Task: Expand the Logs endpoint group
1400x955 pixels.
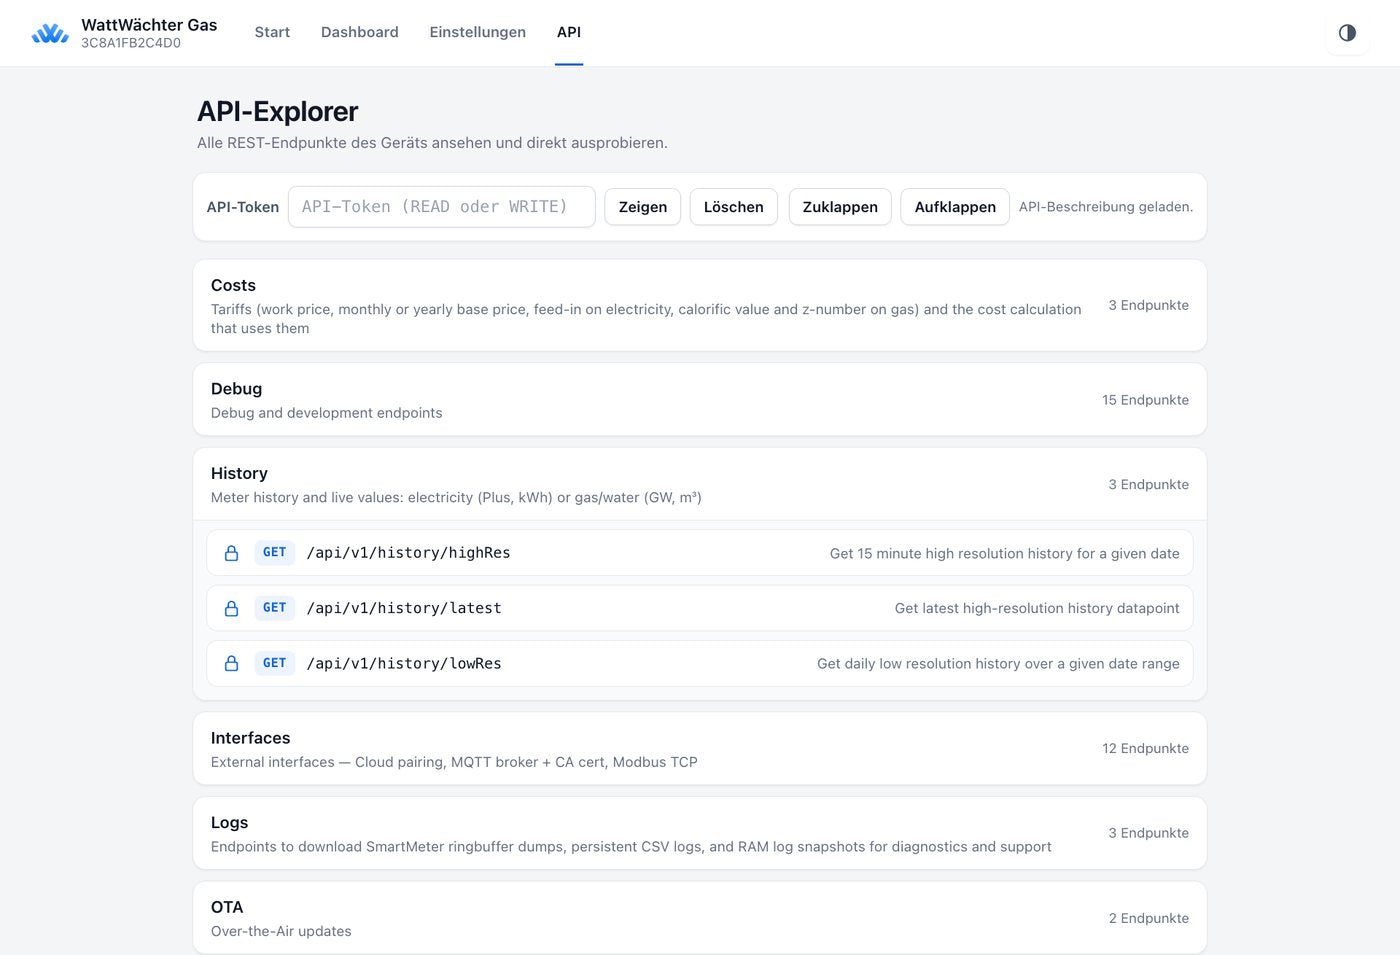Action: [700, 833]
